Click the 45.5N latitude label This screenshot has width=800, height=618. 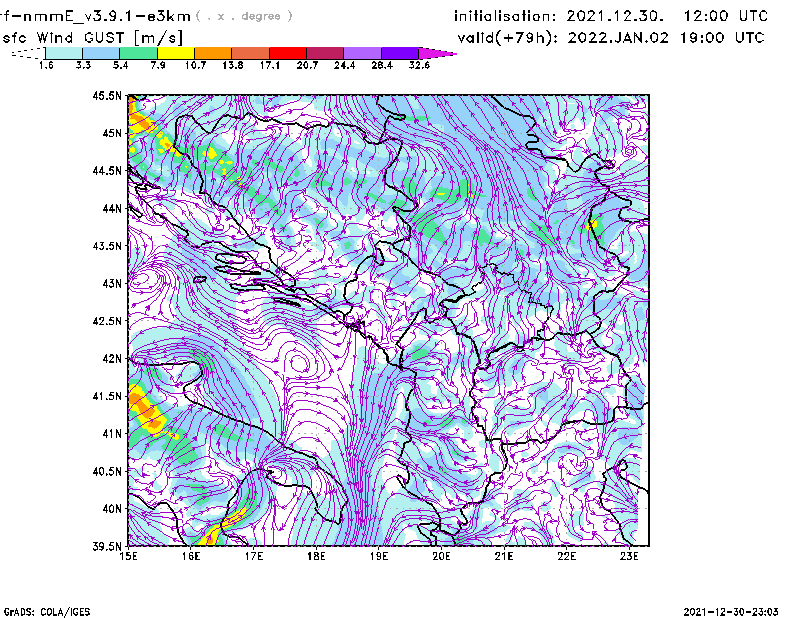pyautogui.click(x=107, y=95)
